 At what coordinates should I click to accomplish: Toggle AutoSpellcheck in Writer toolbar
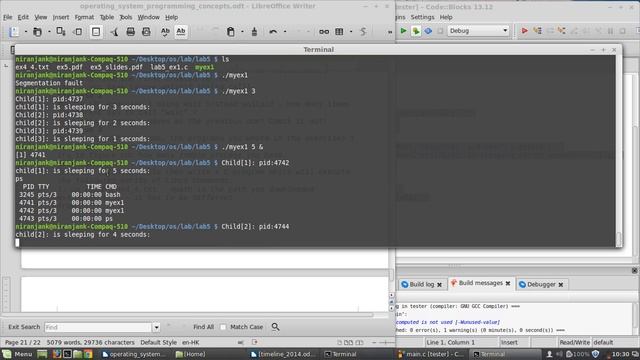(181, 31)
